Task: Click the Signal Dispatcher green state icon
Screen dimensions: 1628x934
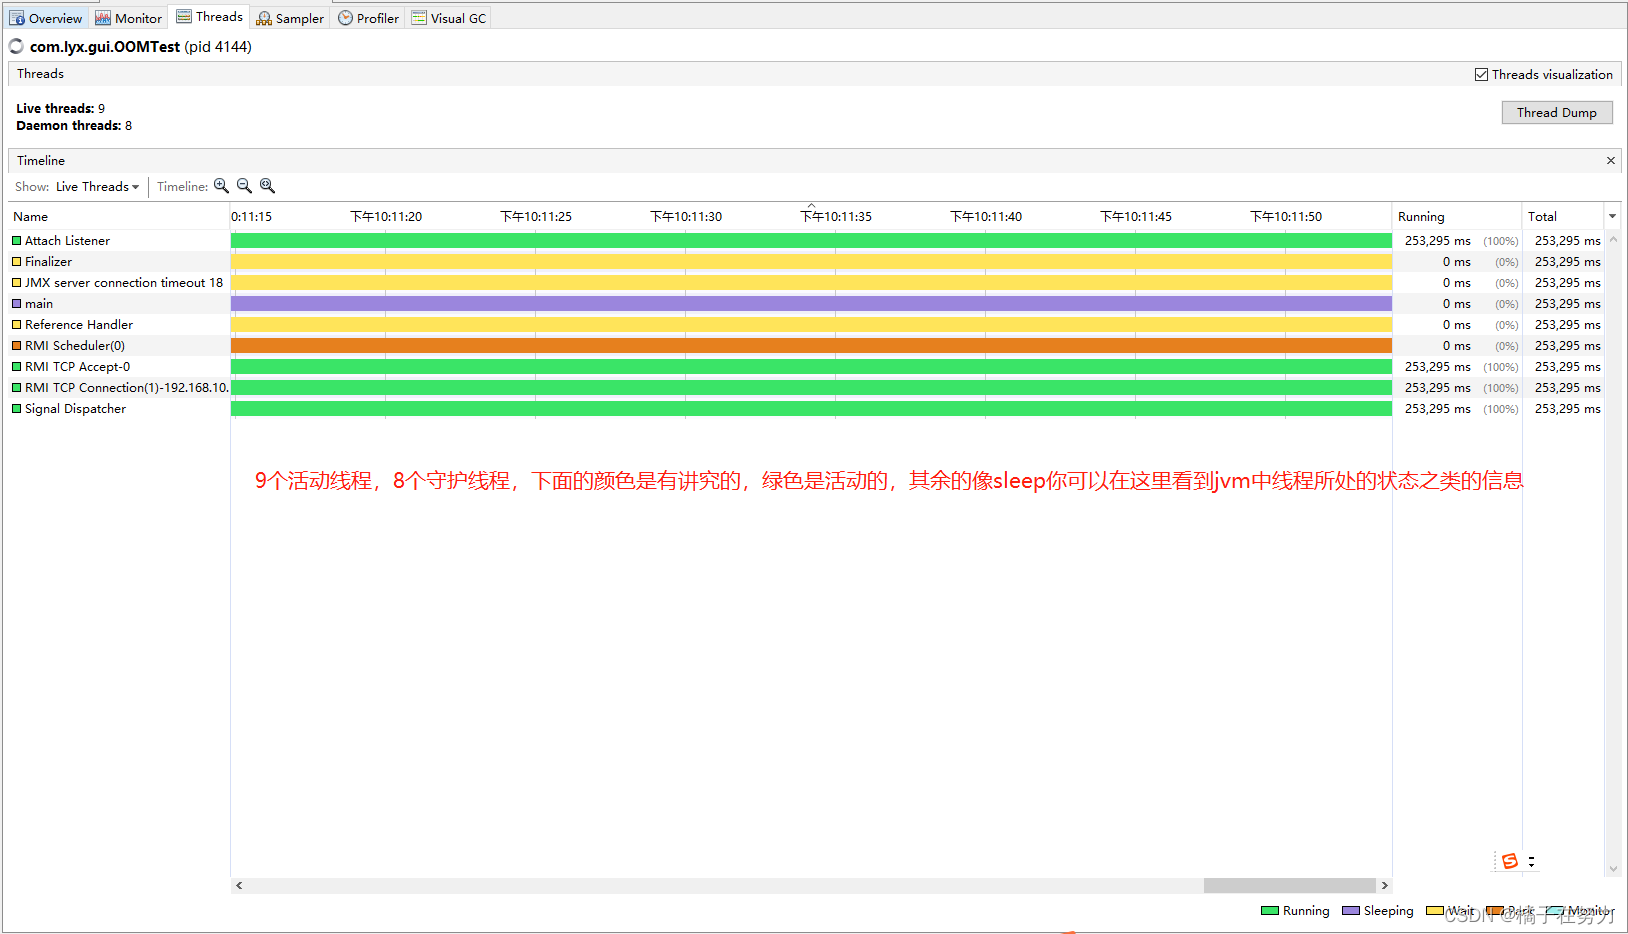Action: pos(16,409)
